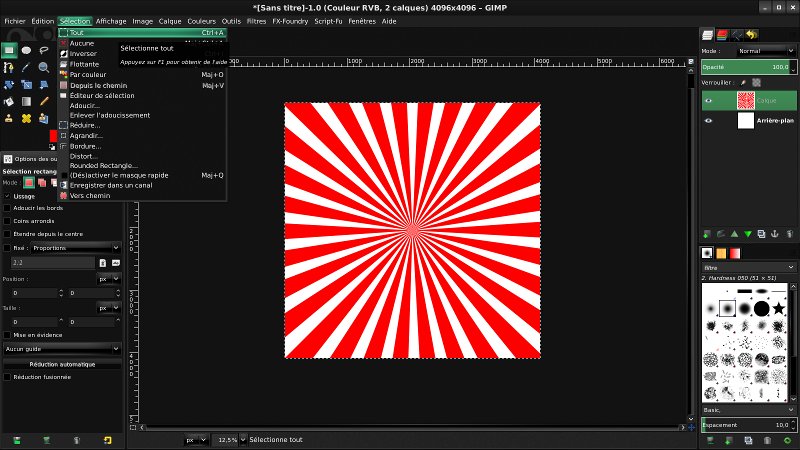Save tool options preset
800x450 pixels.
pyautogui.click(x=17, y=440)
